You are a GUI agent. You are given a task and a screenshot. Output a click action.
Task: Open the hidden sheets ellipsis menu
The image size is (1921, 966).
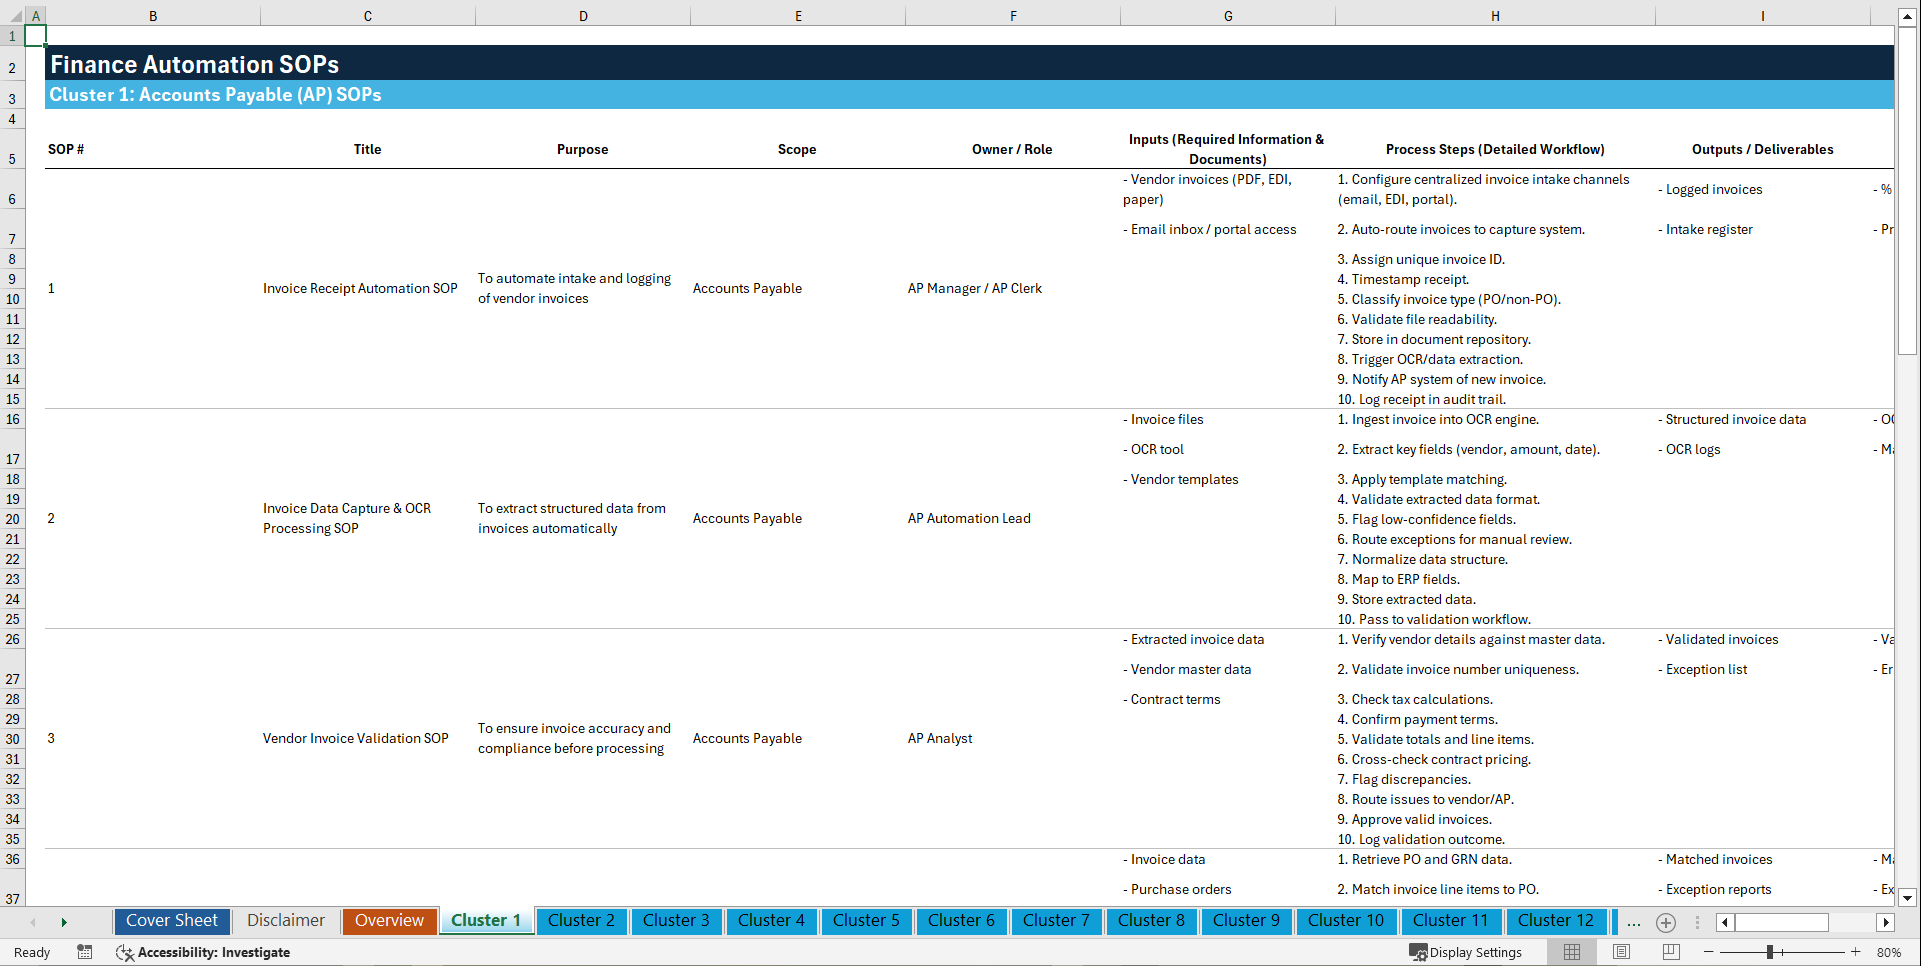tap(1633, 922)
